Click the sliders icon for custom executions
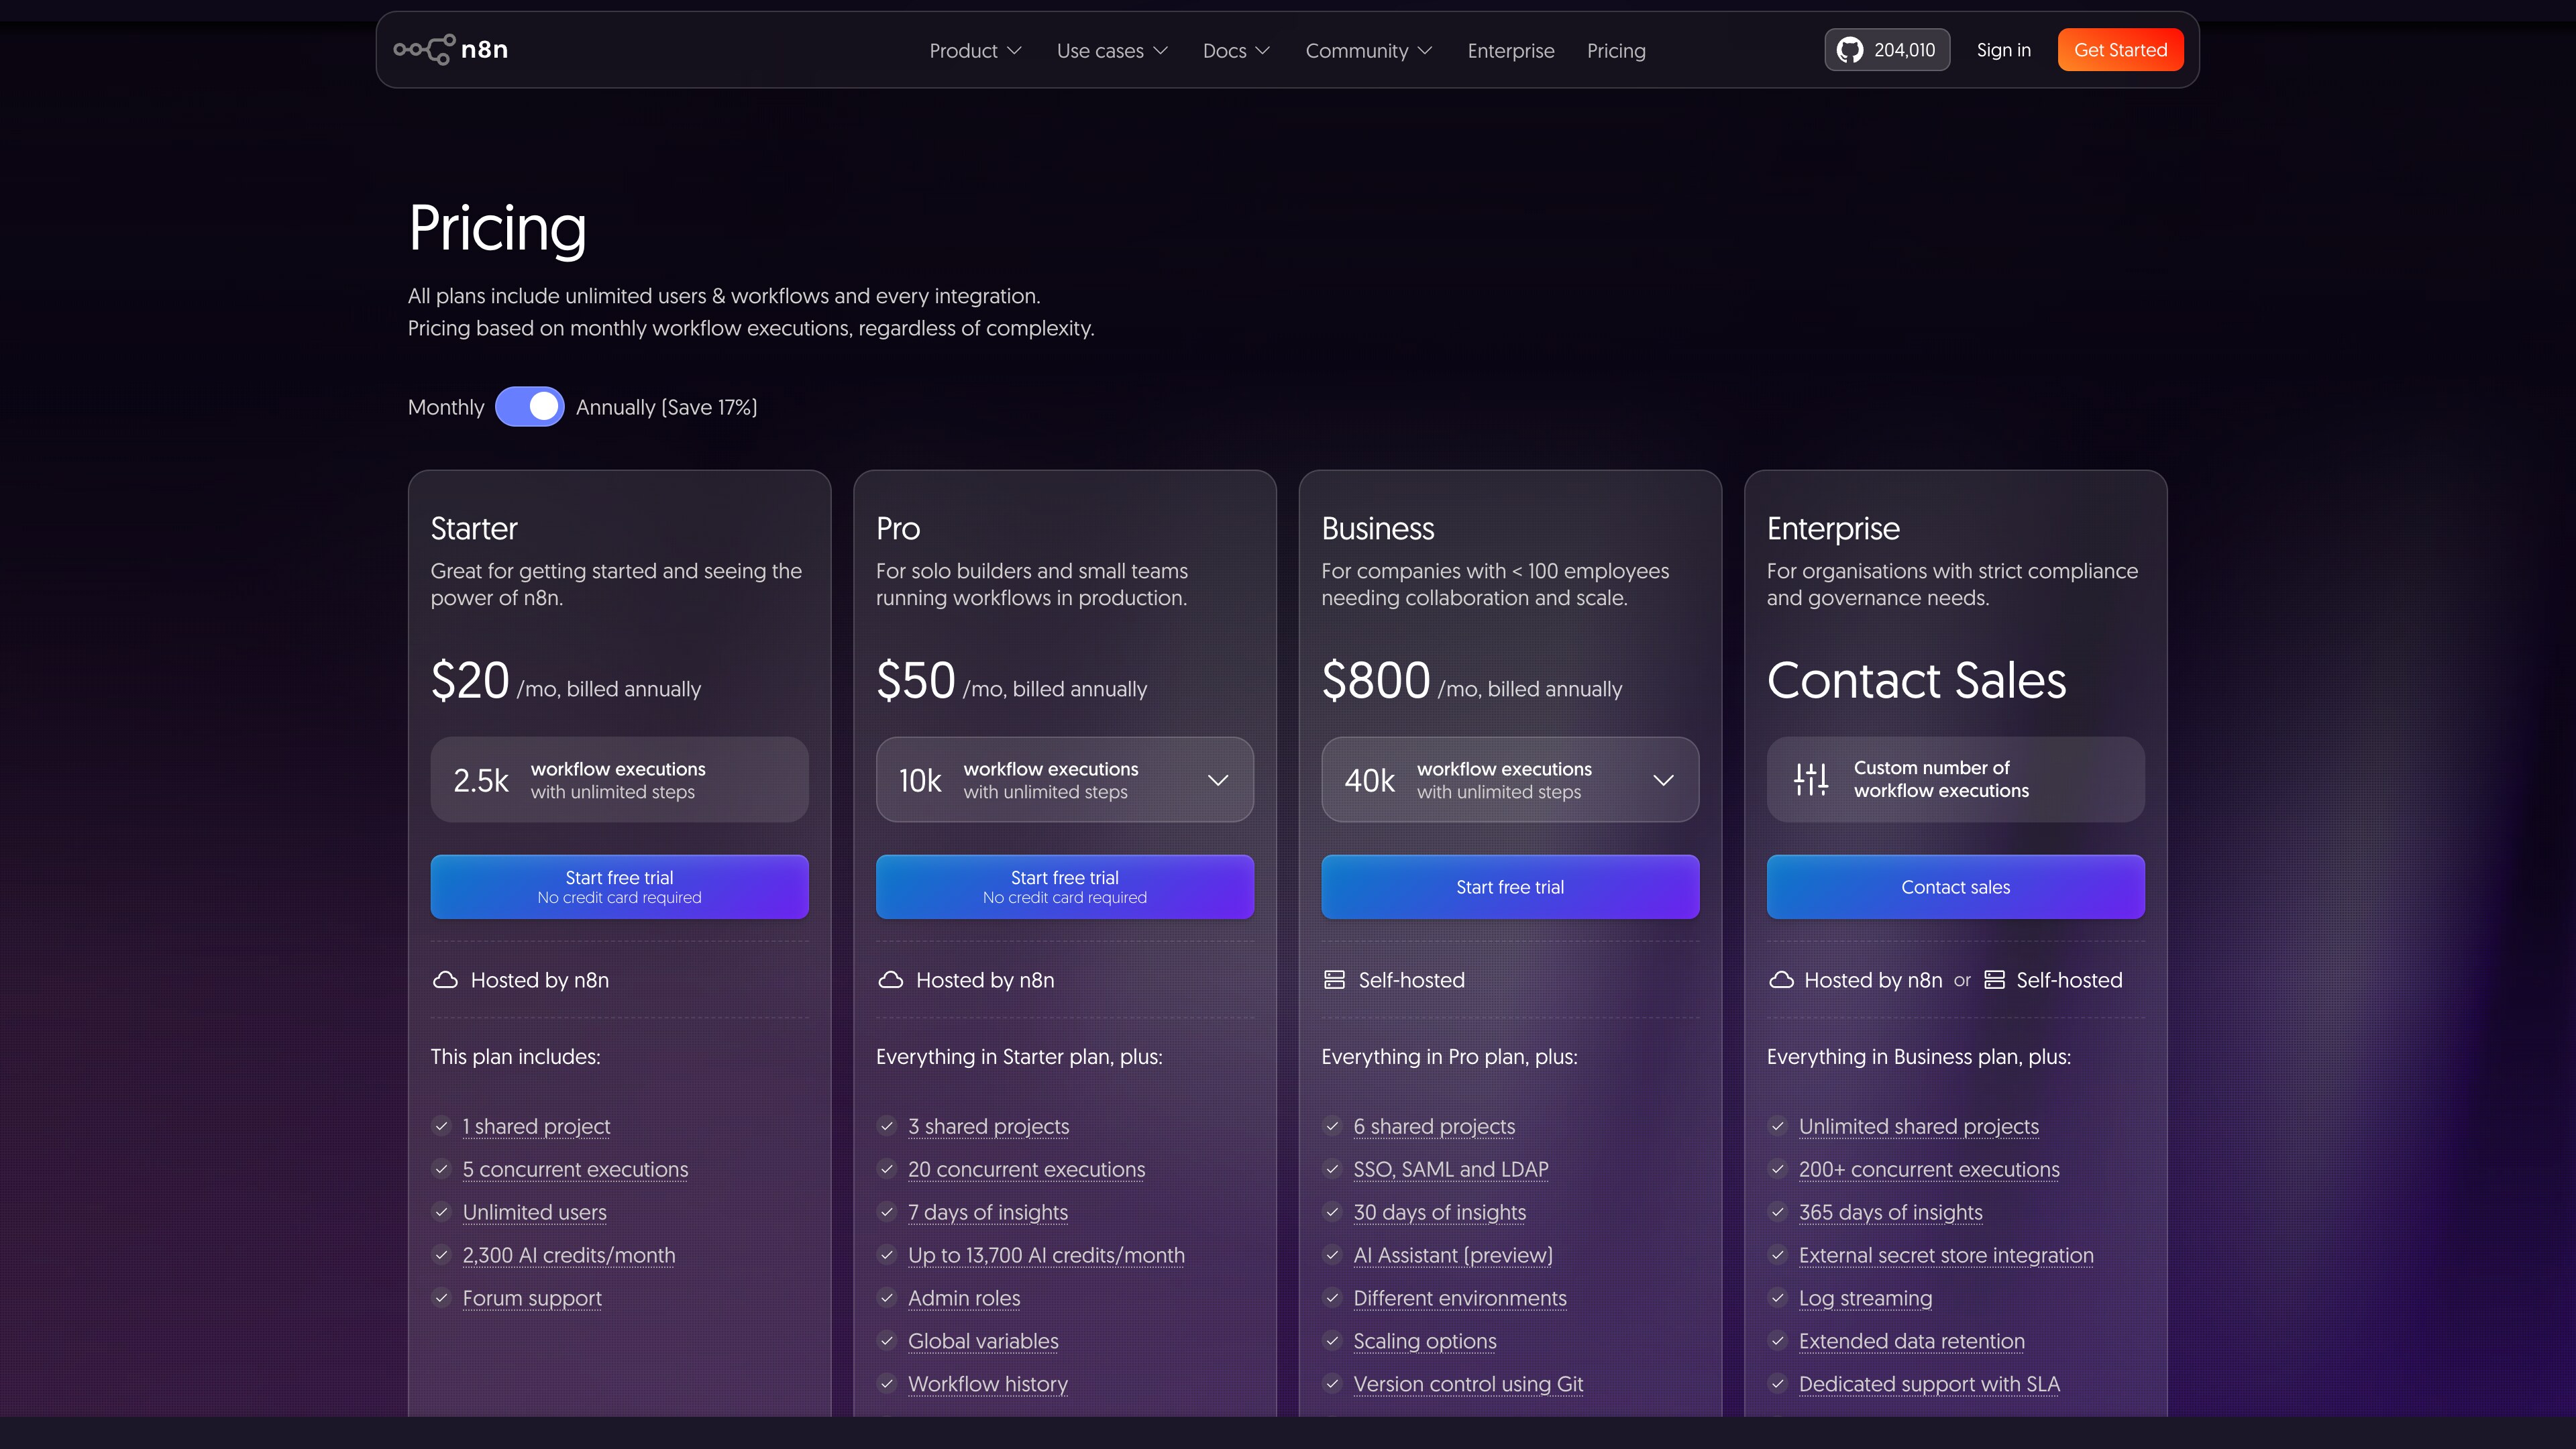The image size is (2576, 1449). click(x=1810, y=779)
